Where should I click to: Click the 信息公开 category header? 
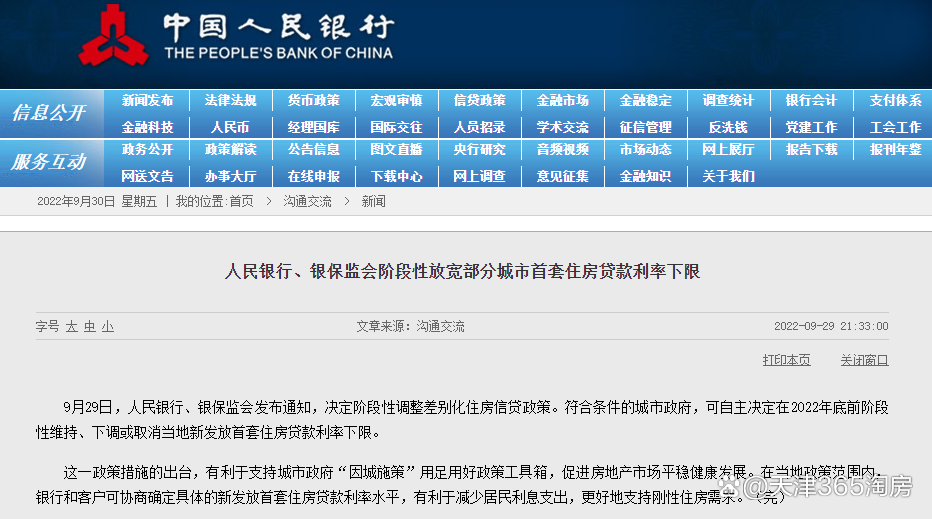click(49, 112)
